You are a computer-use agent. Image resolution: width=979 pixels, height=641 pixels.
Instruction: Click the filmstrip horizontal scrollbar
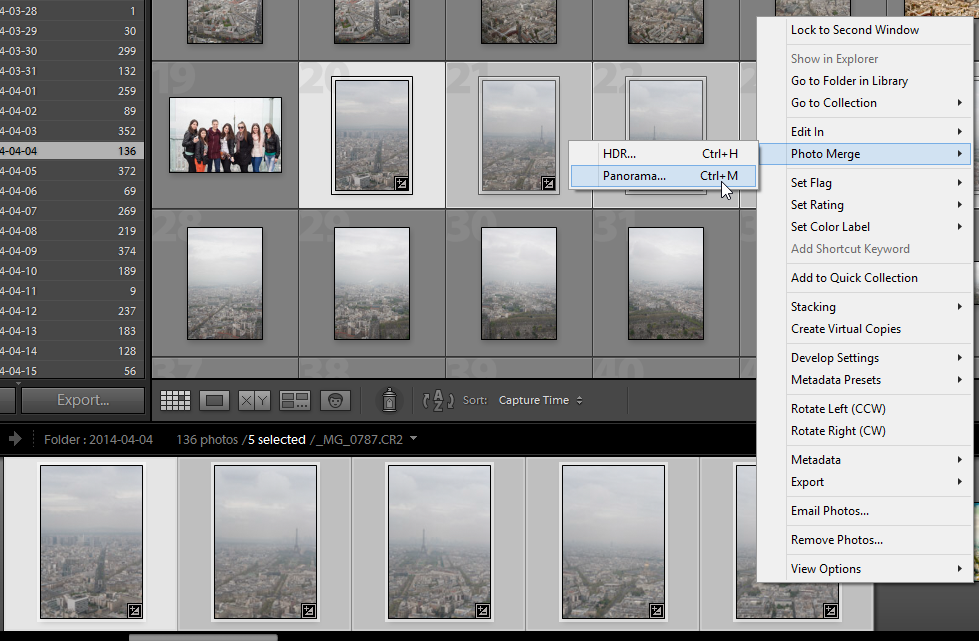[203, 637]
